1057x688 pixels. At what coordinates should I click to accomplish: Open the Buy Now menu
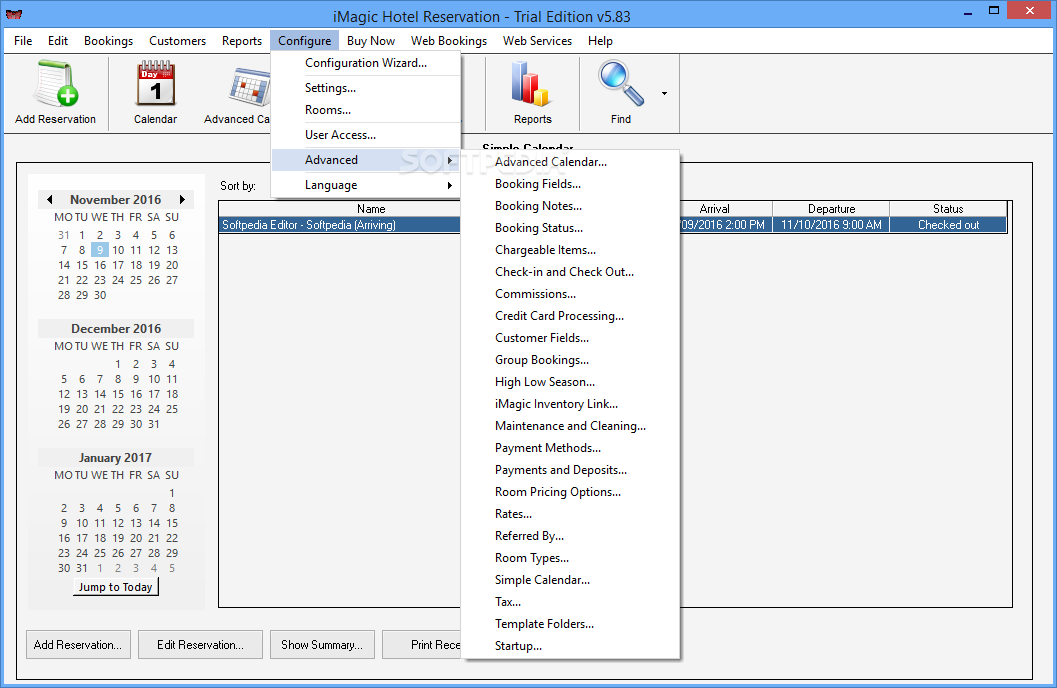click(371, 40)
